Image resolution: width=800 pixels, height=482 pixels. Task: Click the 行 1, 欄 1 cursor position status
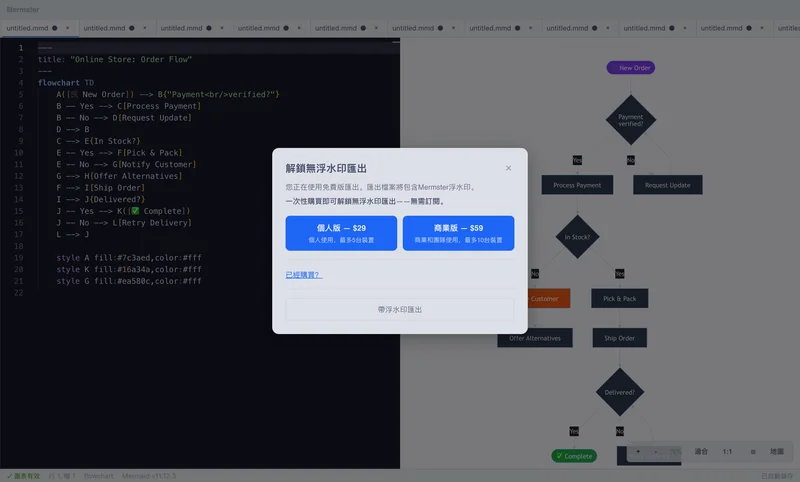pos(62,476)
